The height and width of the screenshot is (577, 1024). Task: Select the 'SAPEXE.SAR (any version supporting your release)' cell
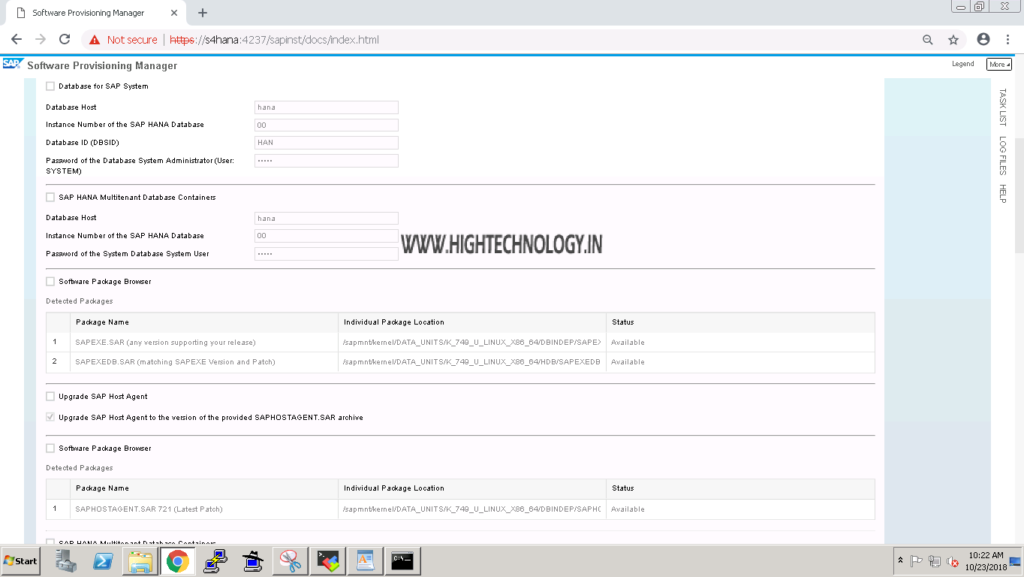[204, 342]
